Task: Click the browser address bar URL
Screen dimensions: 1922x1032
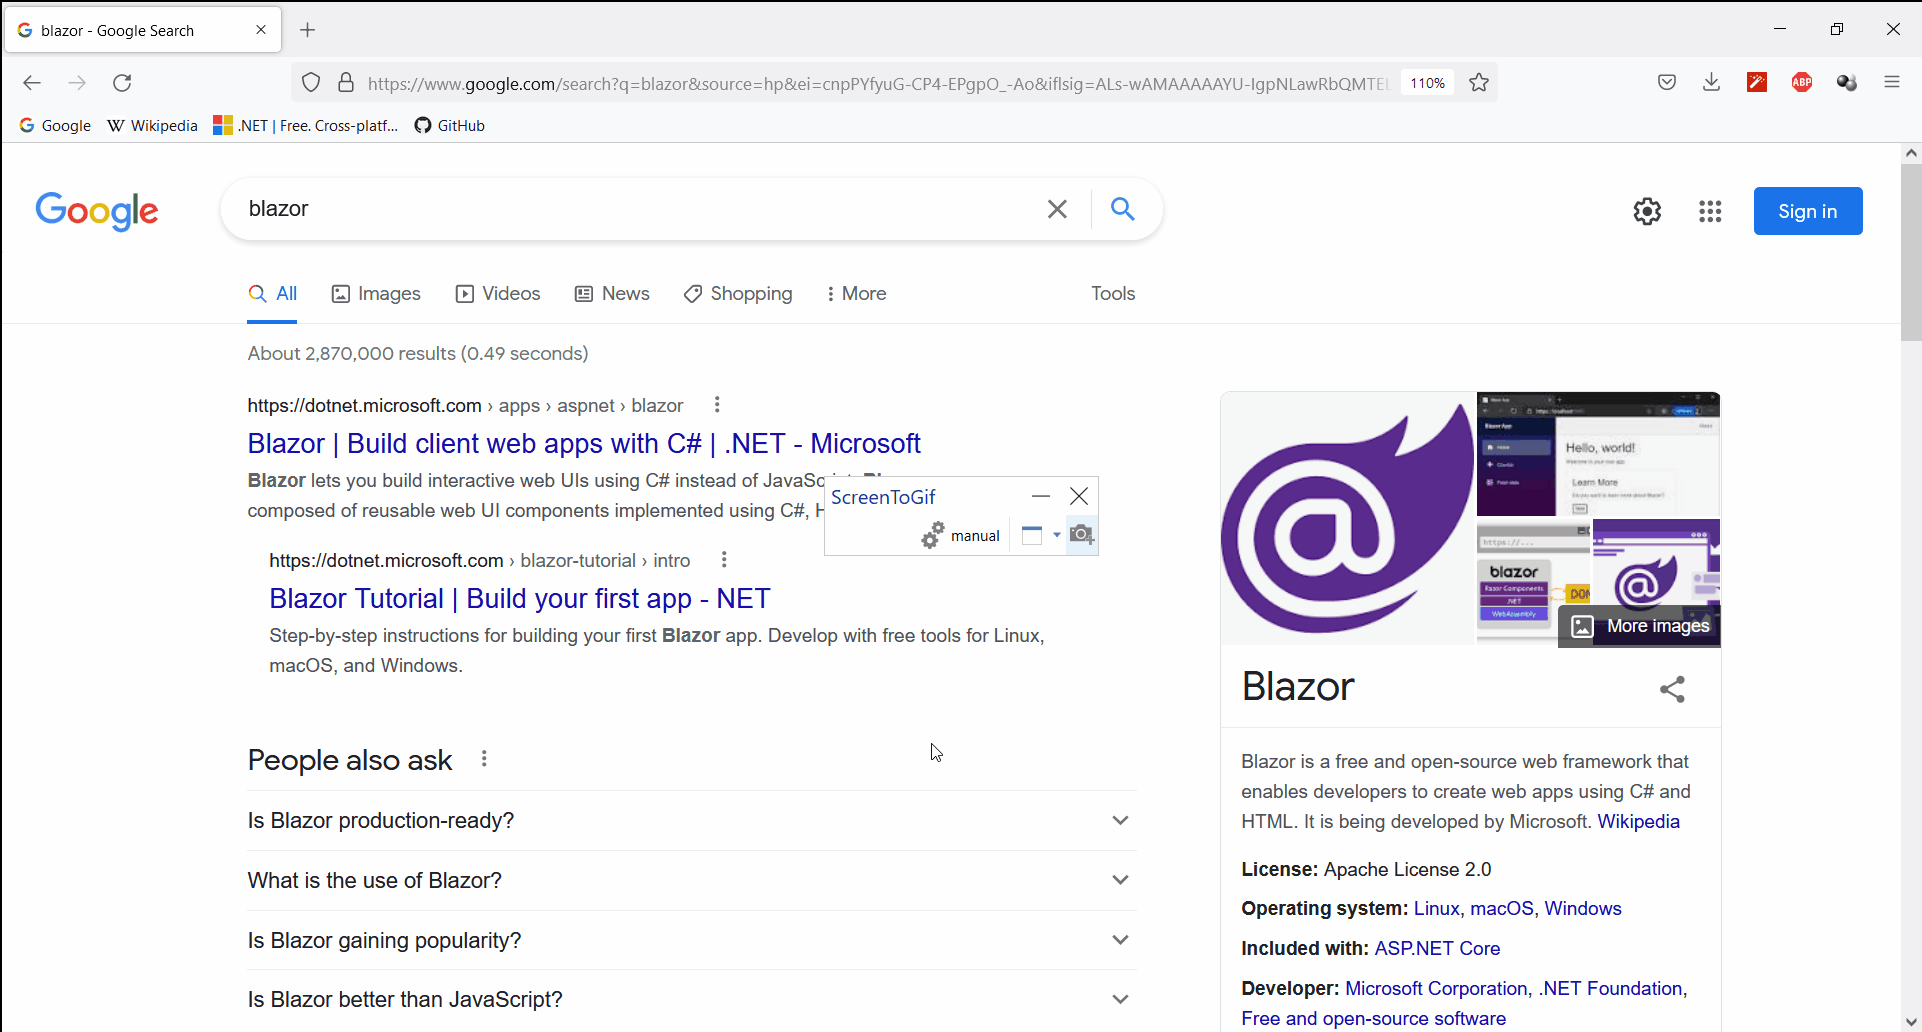Action: tap(878, 84)
